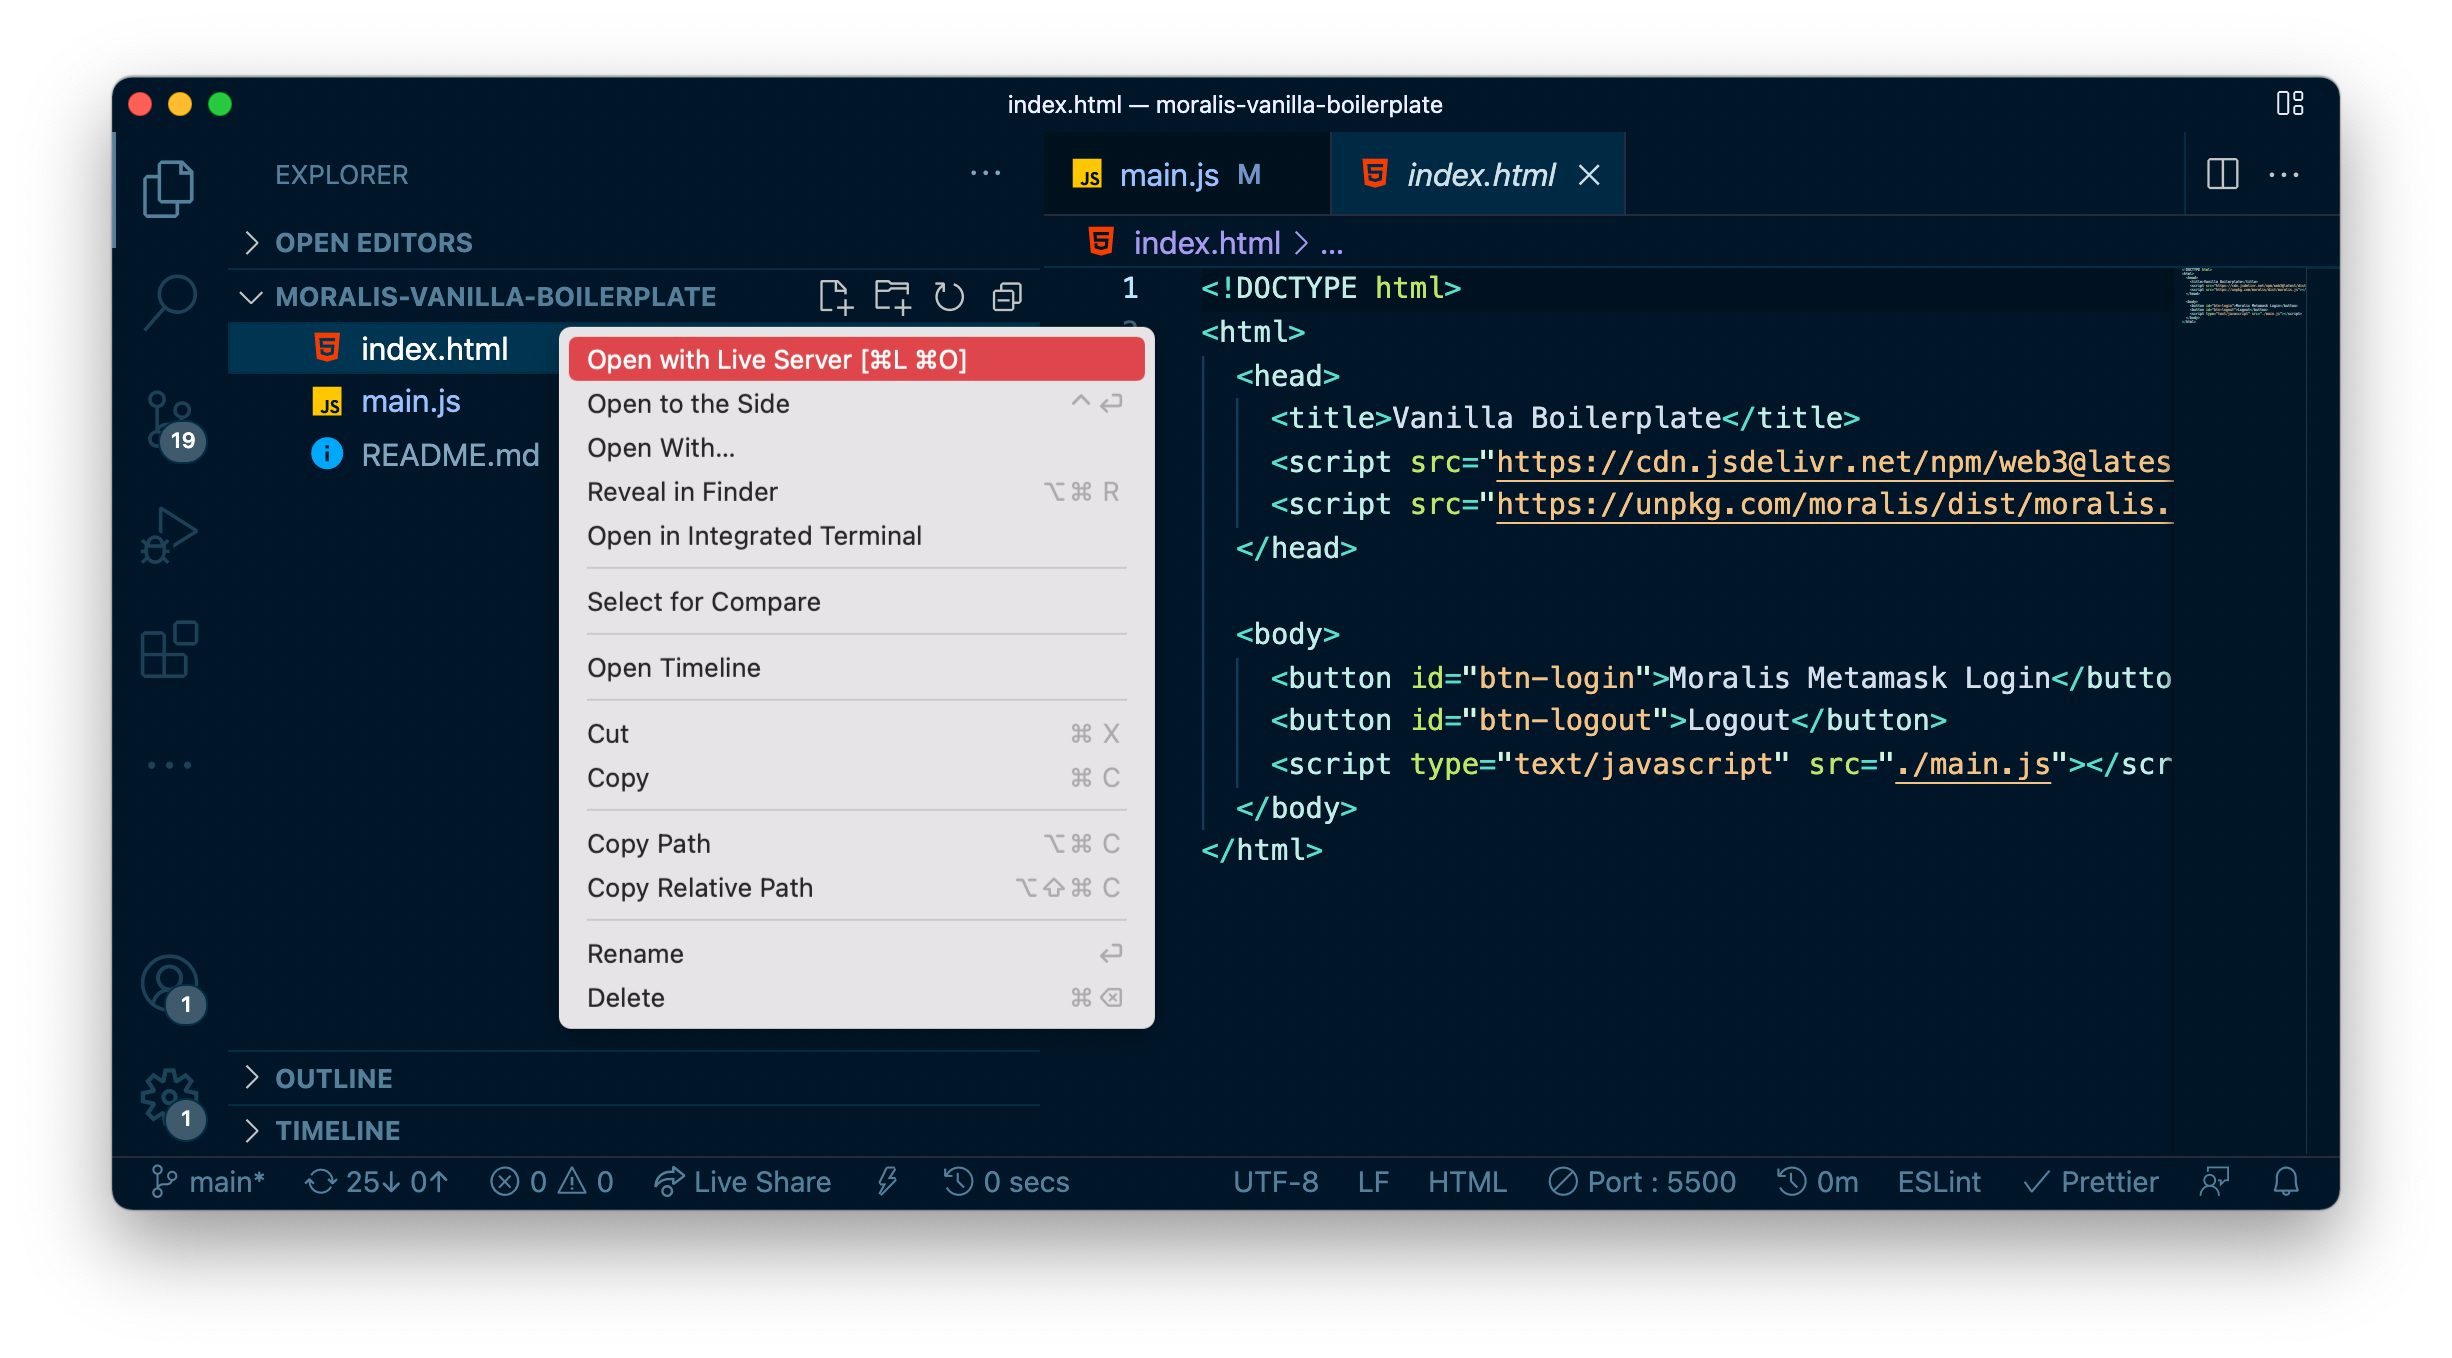Stop Live Server on Port 5500

pos(1642,1182)
